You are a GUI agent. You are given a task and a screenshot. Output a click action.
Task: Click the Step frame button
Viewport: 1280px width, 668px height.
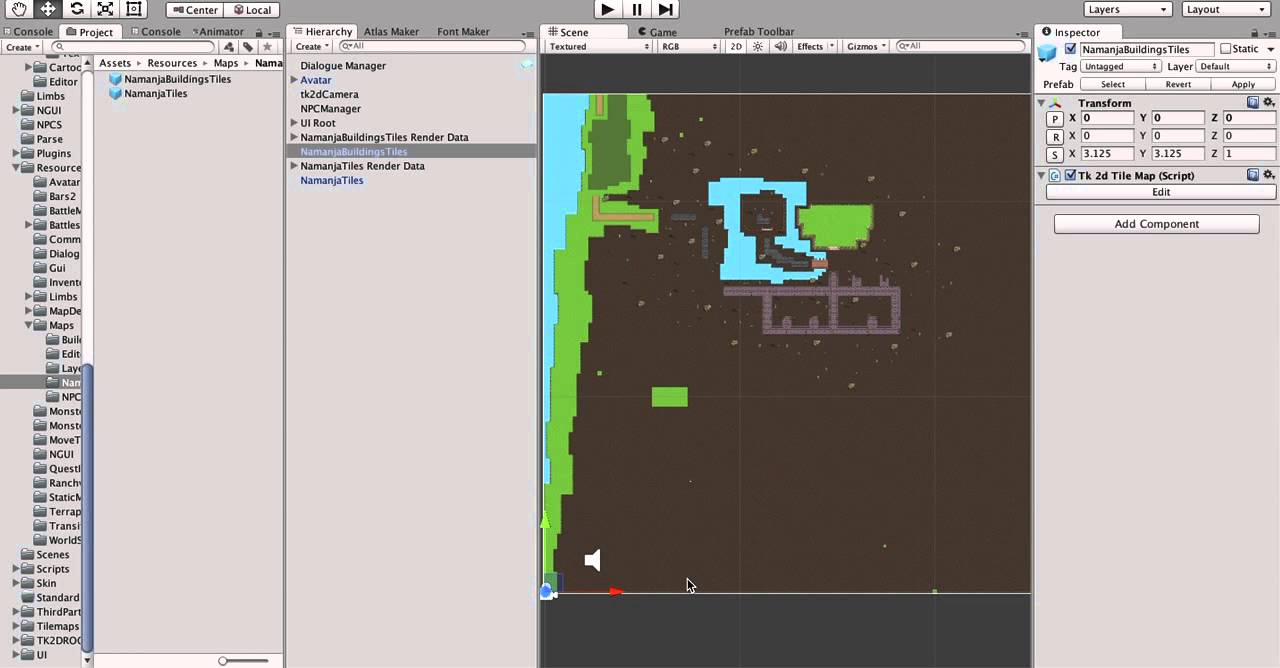click(x=665, y=9)
